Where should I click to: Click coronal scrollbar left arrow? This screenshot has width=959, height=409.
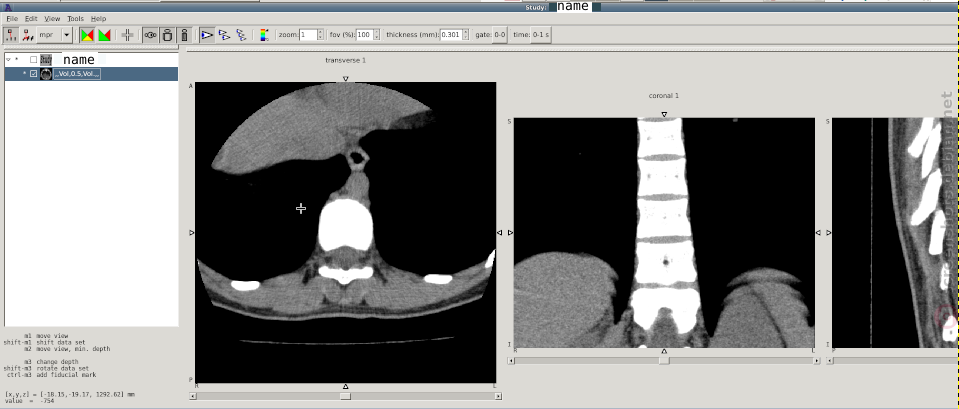512,361
